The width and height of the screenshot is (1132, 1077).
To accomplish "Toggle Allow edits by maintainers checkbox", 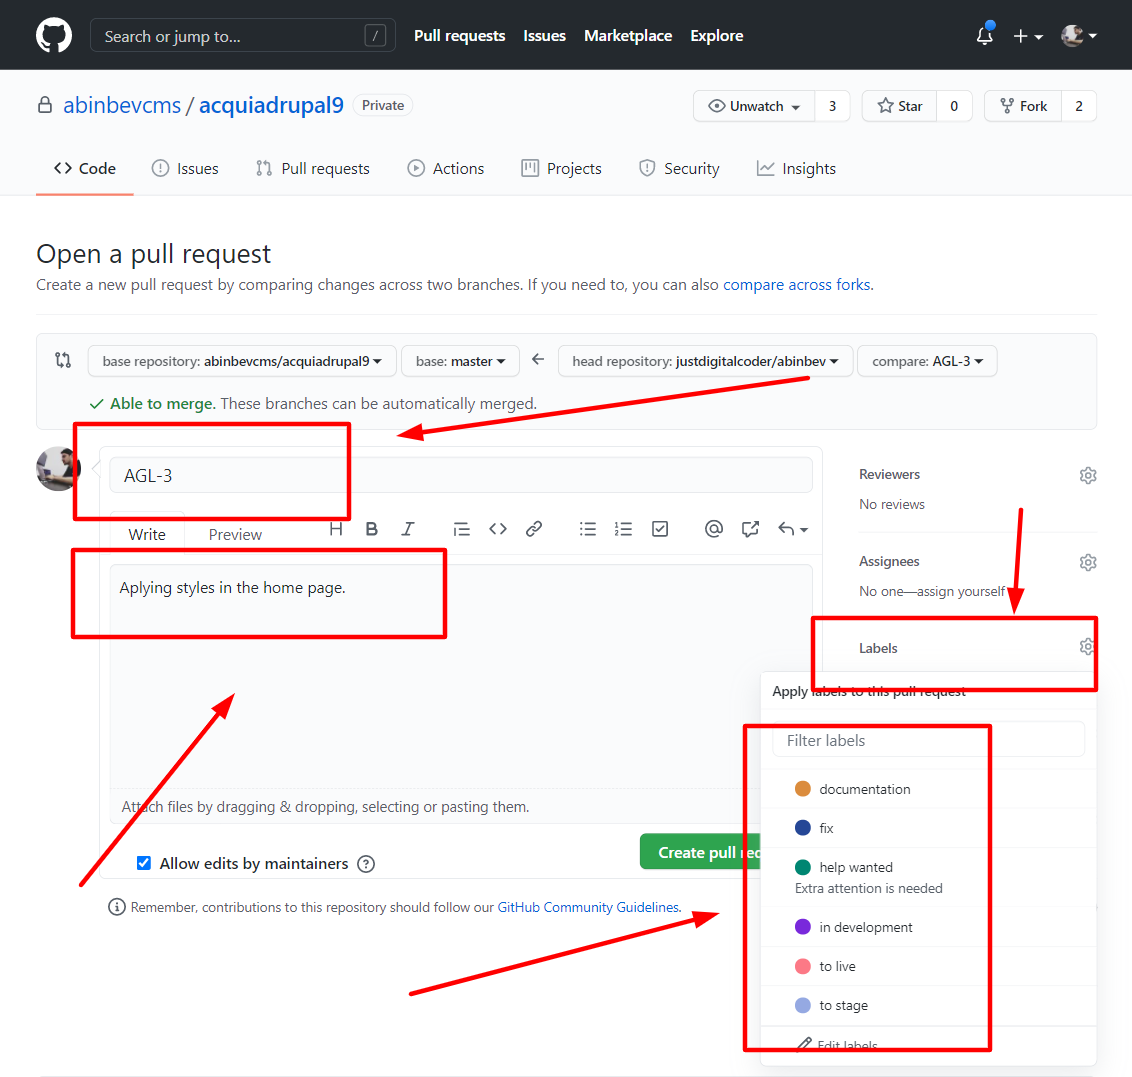I will pos(144,863).
